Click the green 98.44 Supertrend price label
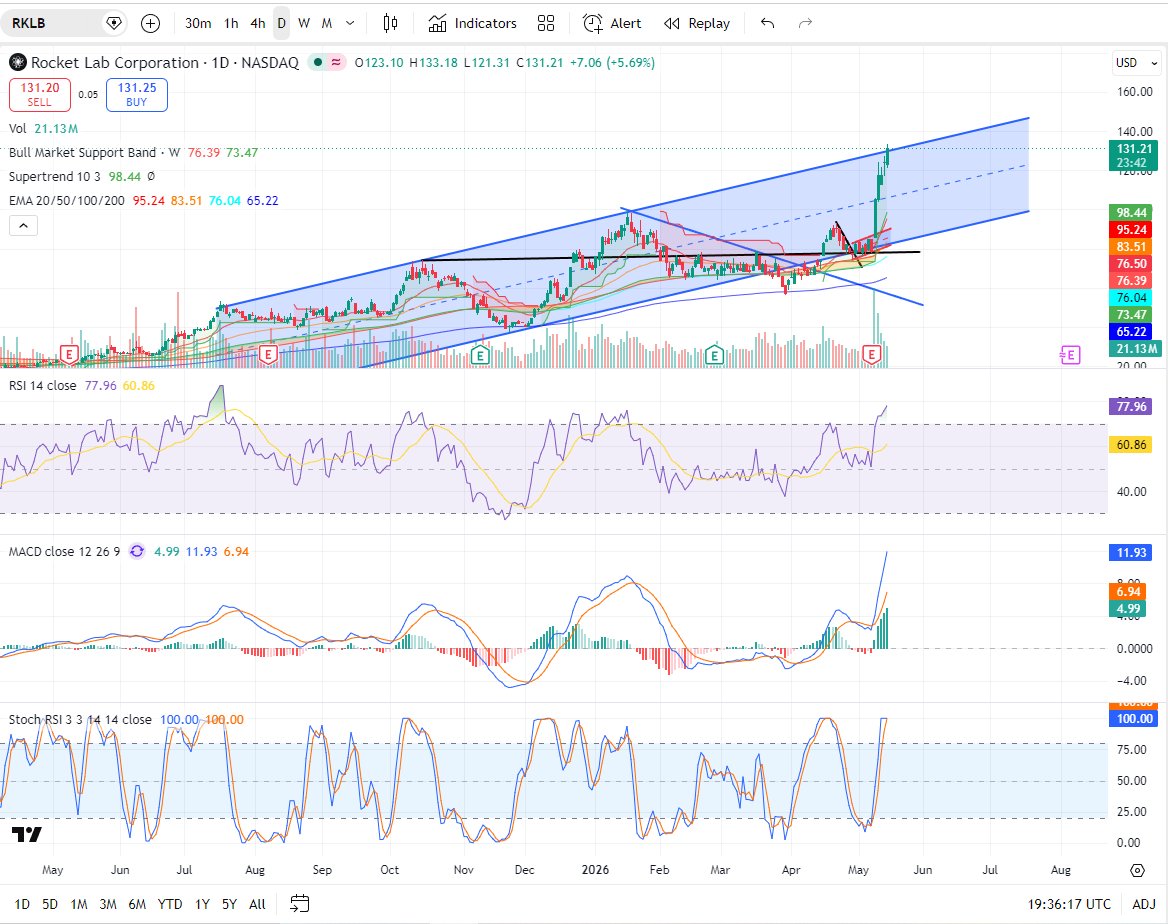The height and width of the screenshot is (924, 1168). point(1131,212)
